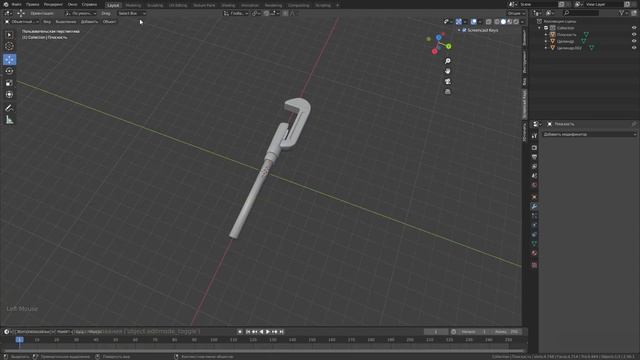
Task: Choose the Rotate tool
Action: click(x=9, y=71)
